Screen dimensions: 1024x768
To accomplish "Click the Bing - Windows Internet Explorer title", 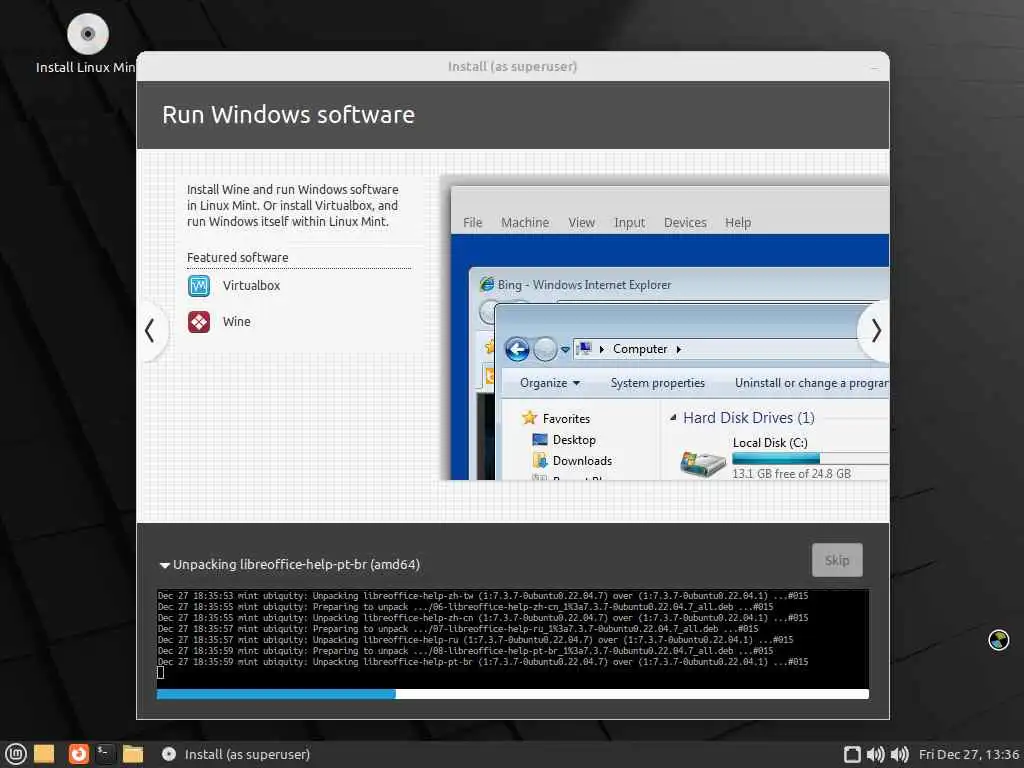I will (x=584, y=285).
